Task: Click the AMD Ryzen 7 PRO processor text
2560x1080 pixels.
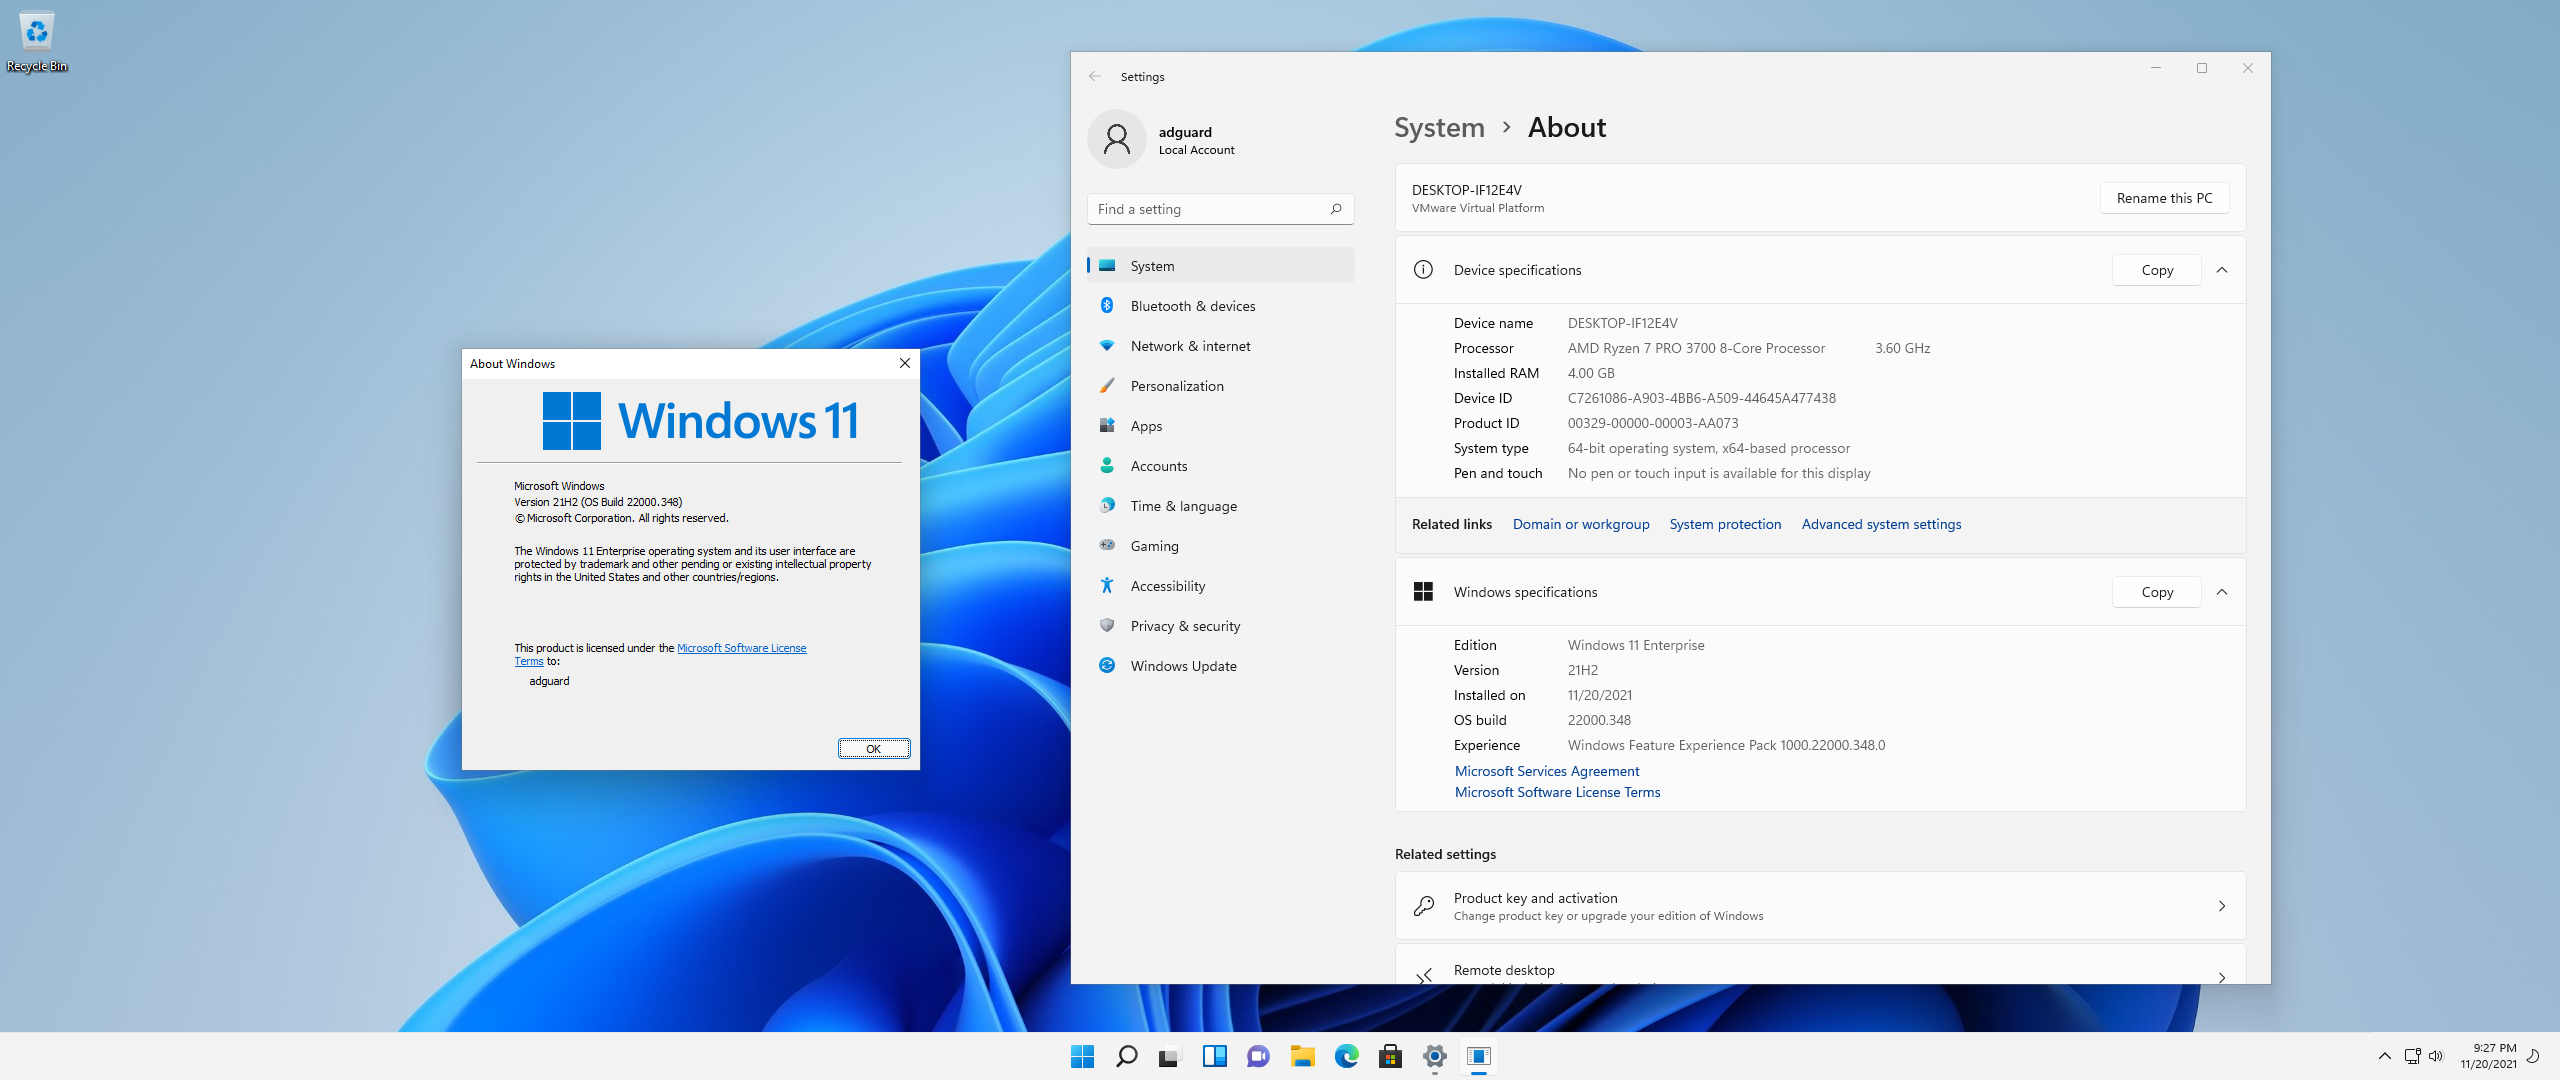Action: (x=1696, y=348)
